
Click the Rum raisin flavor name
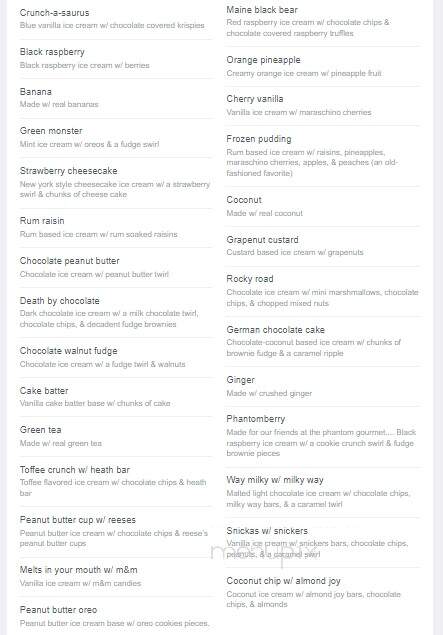tap(42, 221)
